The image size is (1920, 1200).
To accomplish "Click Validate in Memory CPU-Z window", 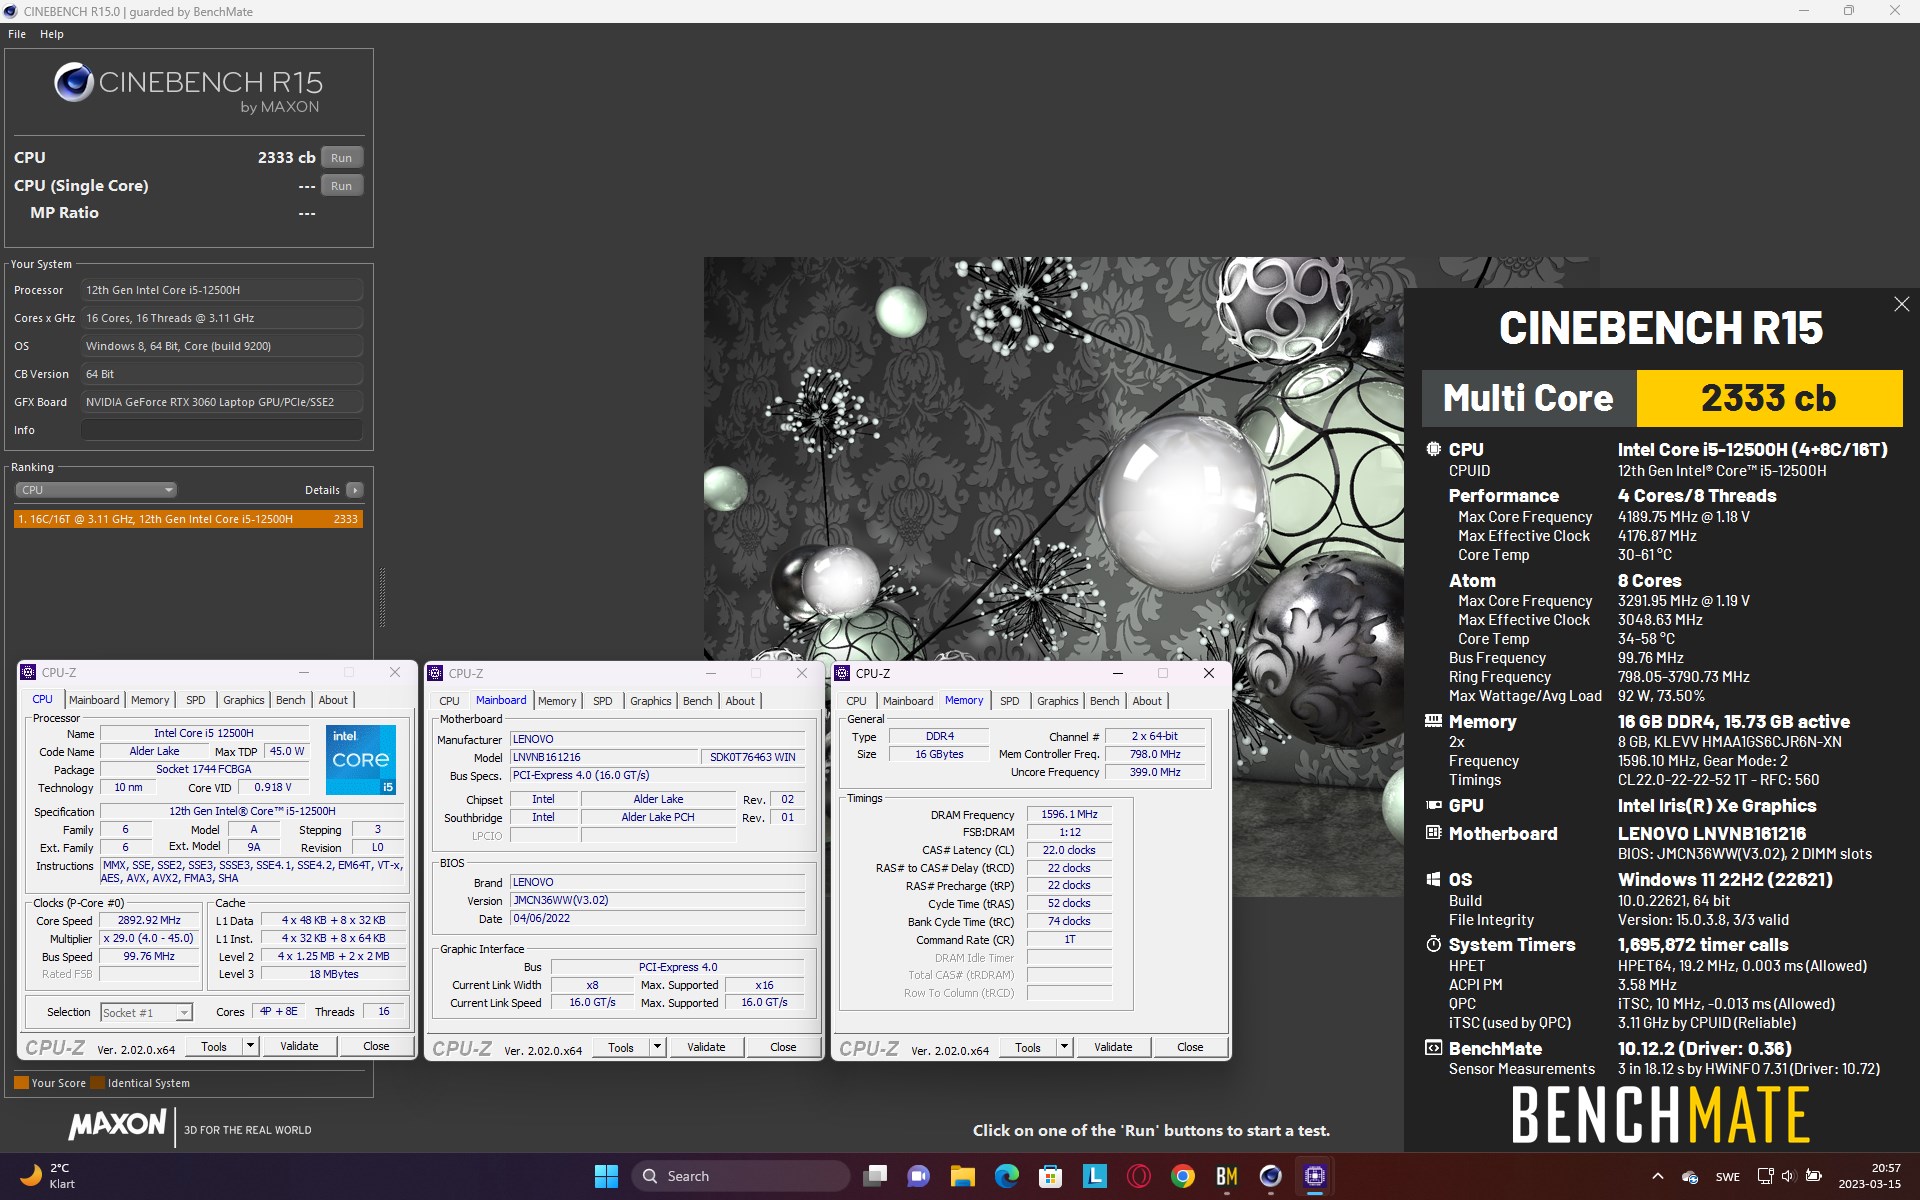I will 1113,1047.
